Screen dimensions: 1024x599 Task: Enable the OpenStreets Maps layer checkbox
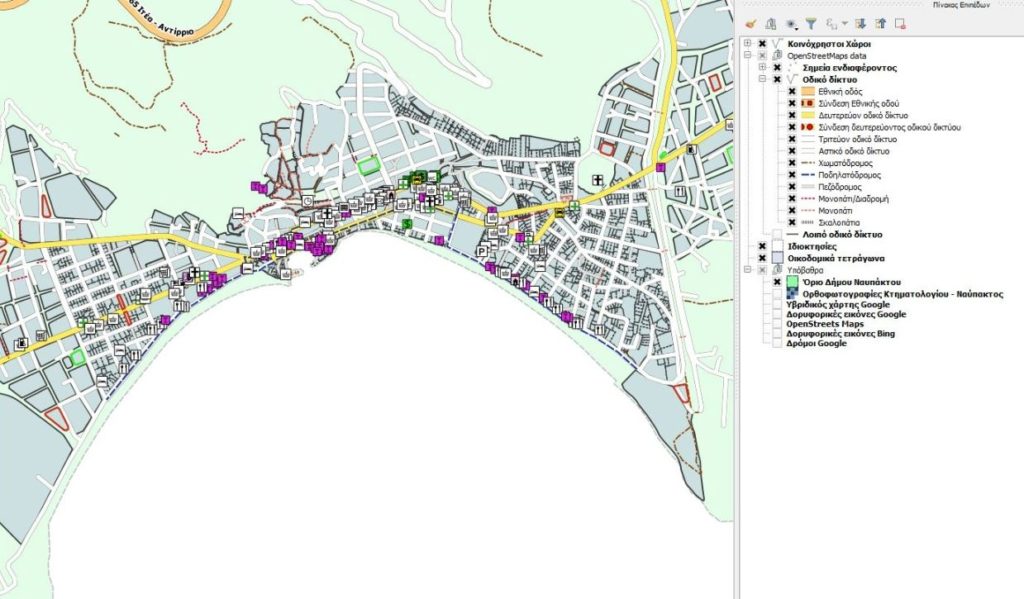[x=777, y=323]
